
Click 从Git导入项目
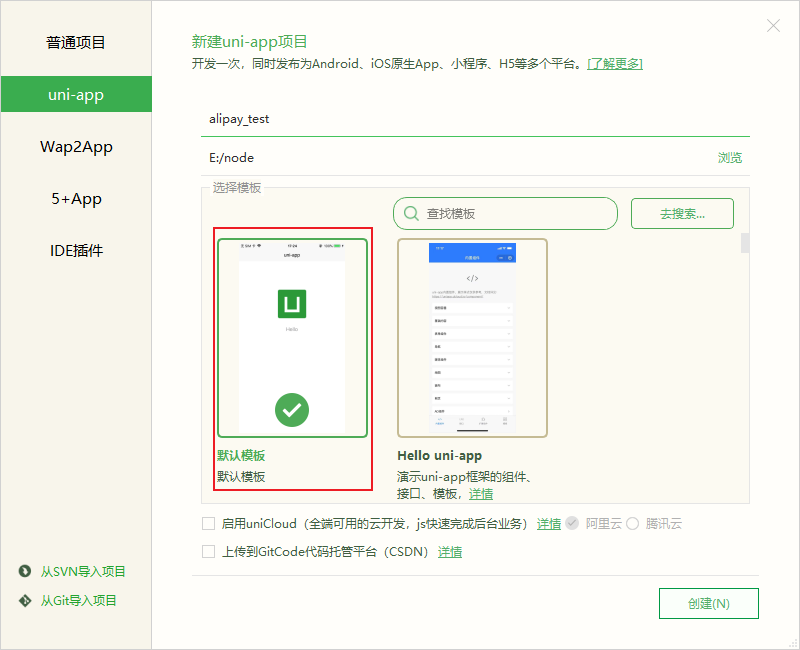pyautogui.click(x=79, y=601)
